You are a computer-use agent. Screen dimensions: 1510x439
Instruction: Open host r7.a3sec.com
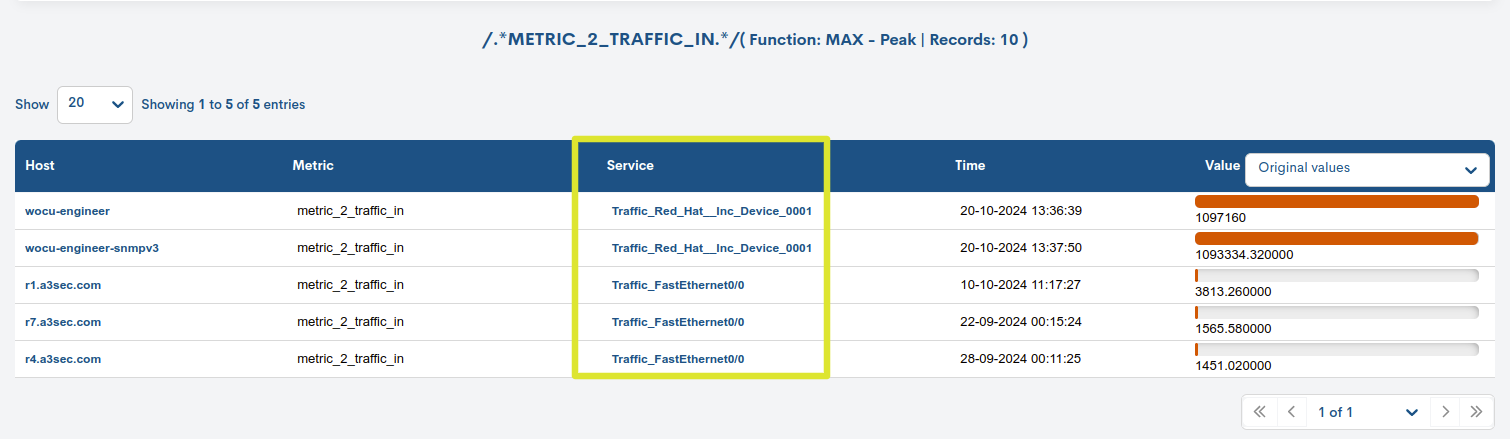[x=63, y=322]
